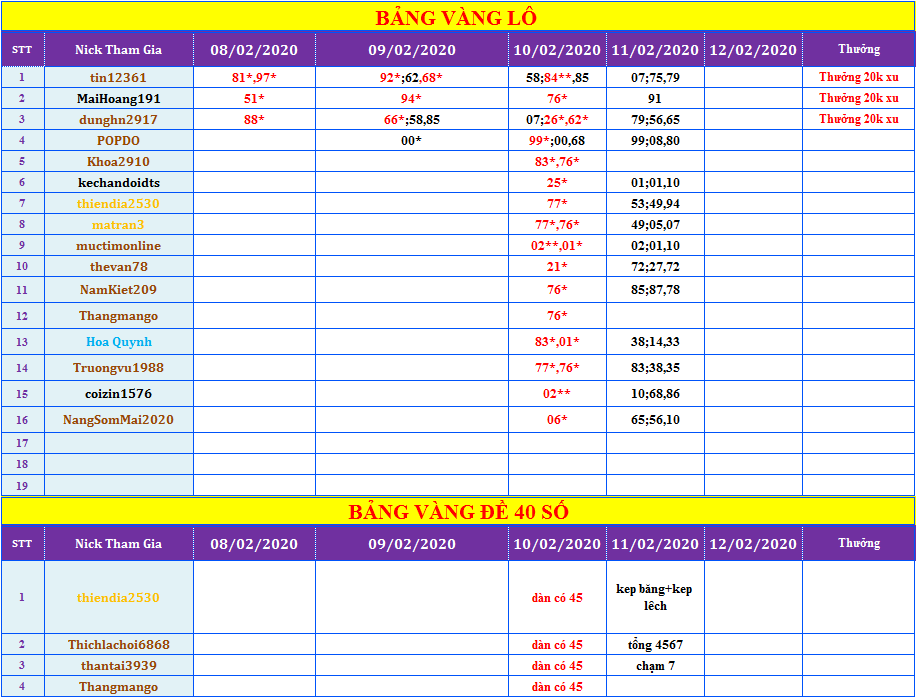Screen dimensions: 916x697
Task: Open the Thichlachoi6868 nickname
Action: [118, 645]
